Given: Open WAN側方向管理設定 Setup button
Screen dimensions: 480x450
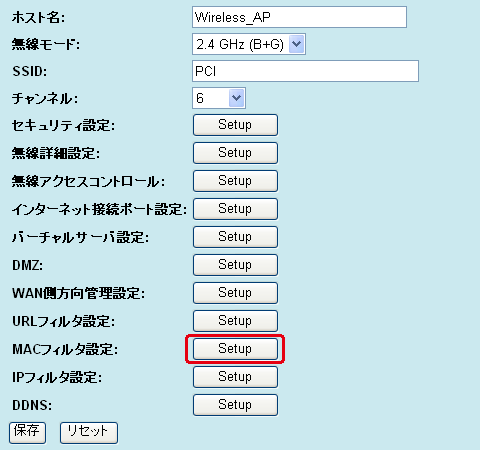Looking at the screenshot, I should [235, 293].
